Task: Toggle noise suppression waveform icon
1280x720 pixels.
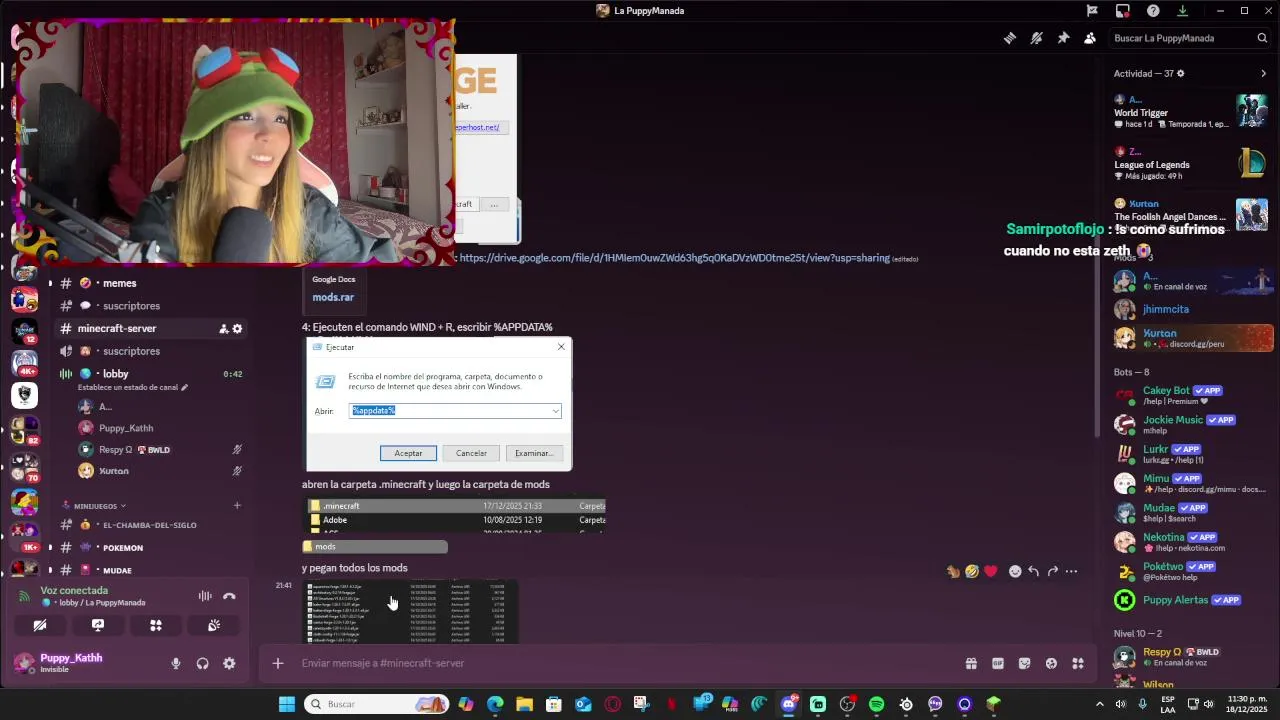Action: point(205,596)
